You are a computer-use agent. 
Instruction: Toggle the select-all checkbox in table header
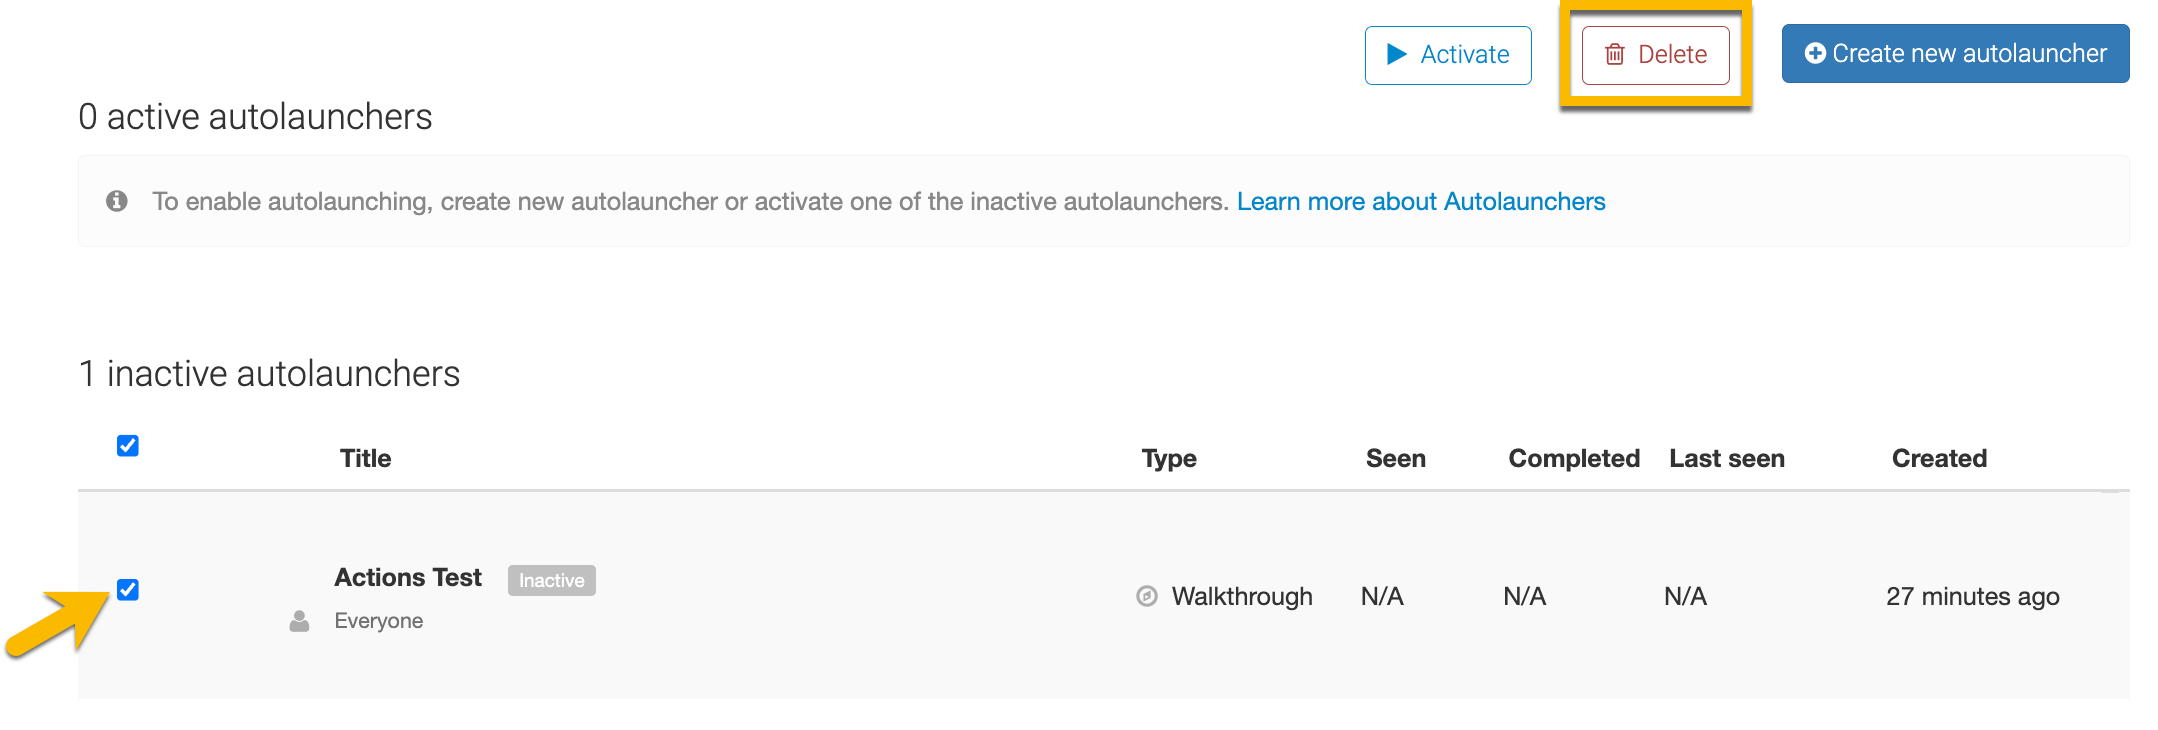128,446
